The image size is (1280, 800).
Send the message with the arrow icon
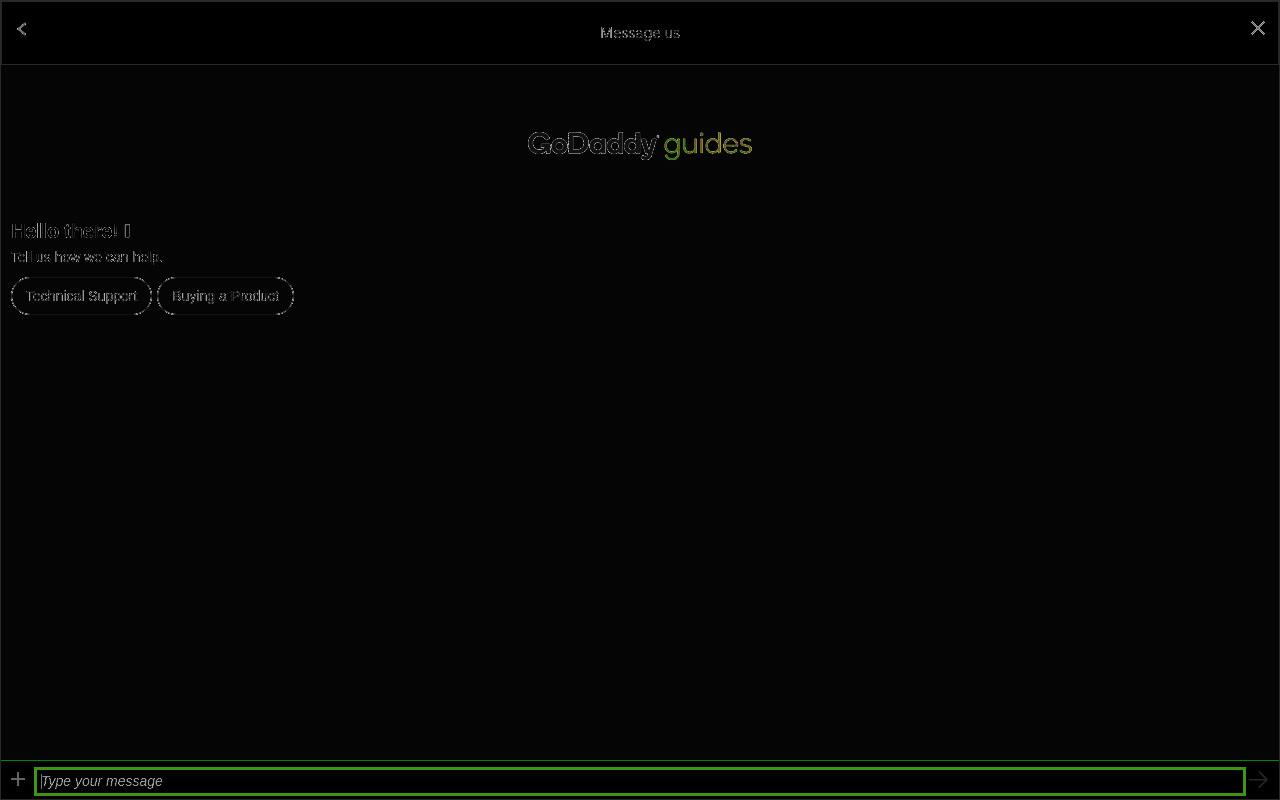click(x=1258, y=780)
